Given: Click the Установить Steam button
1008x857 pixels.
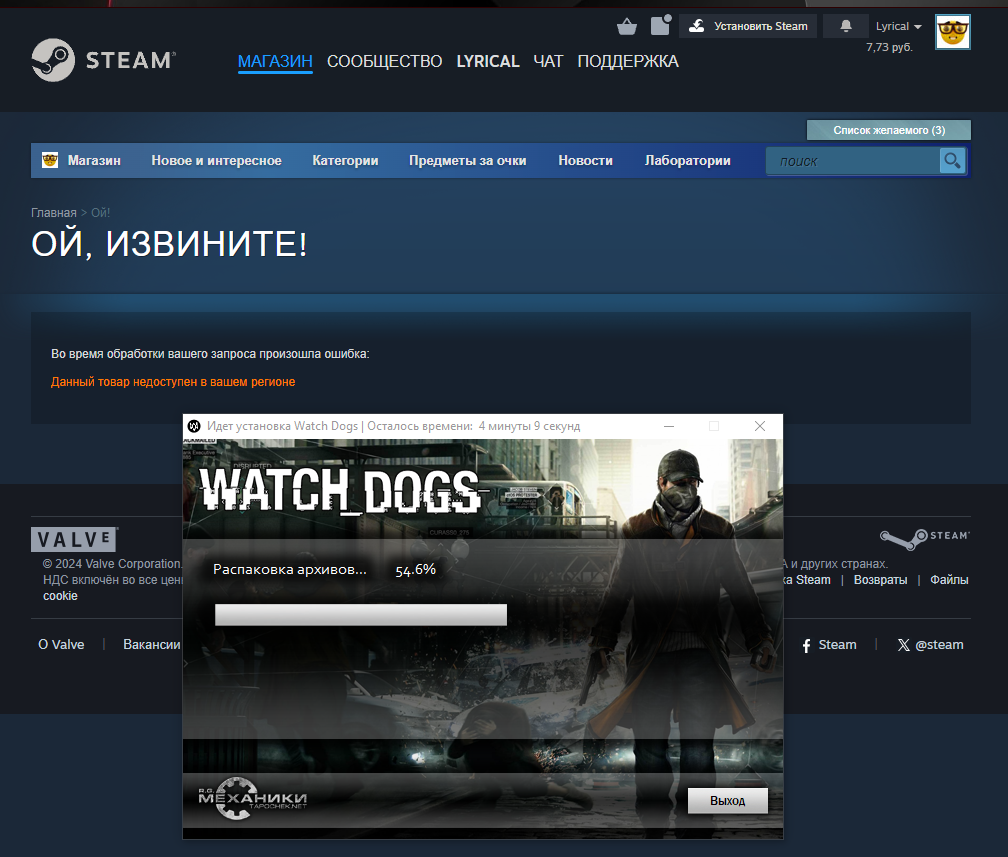Looking at the screenshot, I should pyautogui.click(x=748, y=26).
